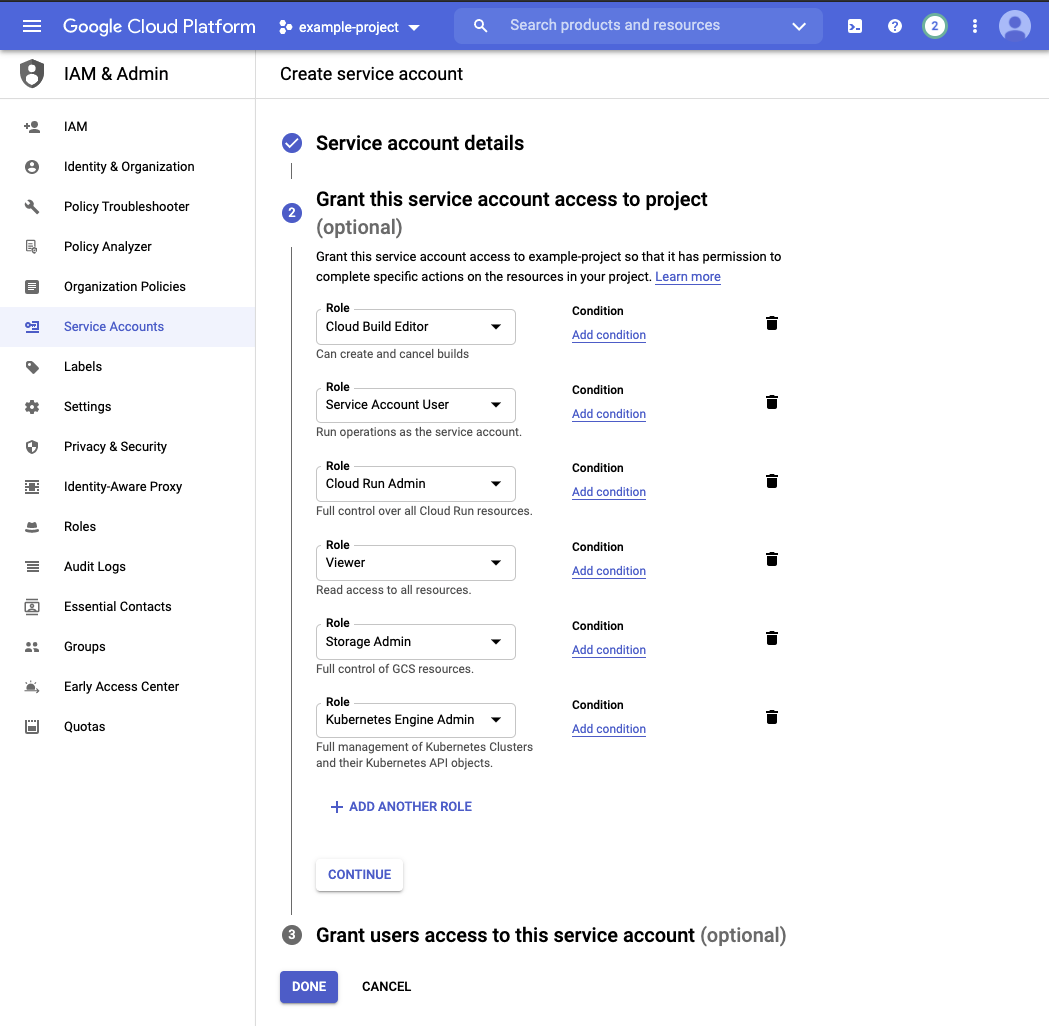Image resolution: width=1049 pixels, height=1026 pixels.
Task: Open the help question mark icon
Action: (894, 26)
